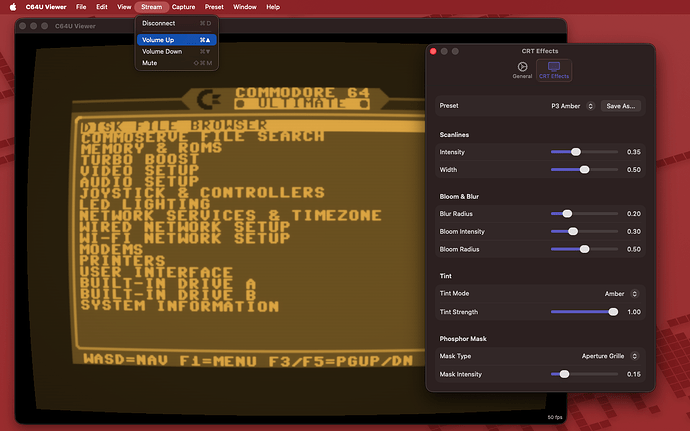
Task: Choose Volume Up in Stream menu
Action: pyautogui.click(x=176, y=40)
